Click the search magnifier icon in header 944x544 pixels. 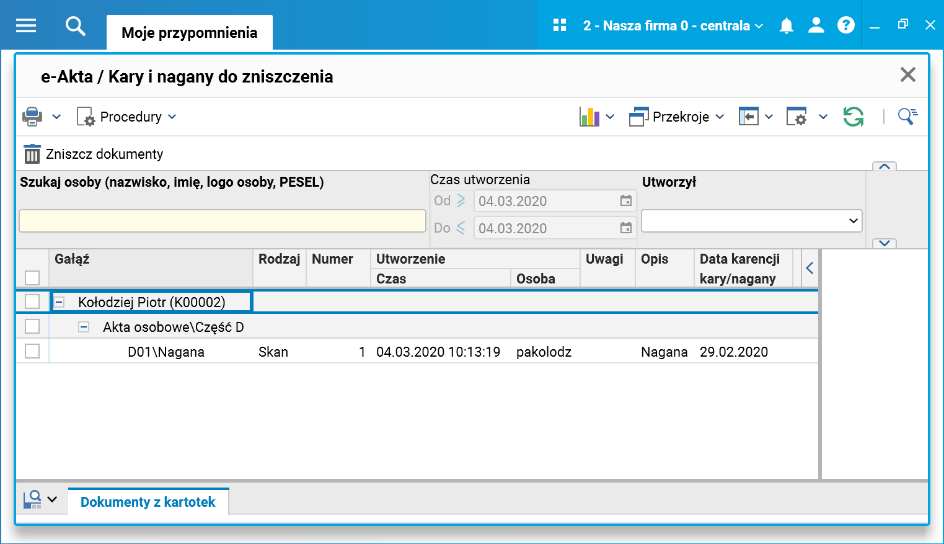click(75, 26)
